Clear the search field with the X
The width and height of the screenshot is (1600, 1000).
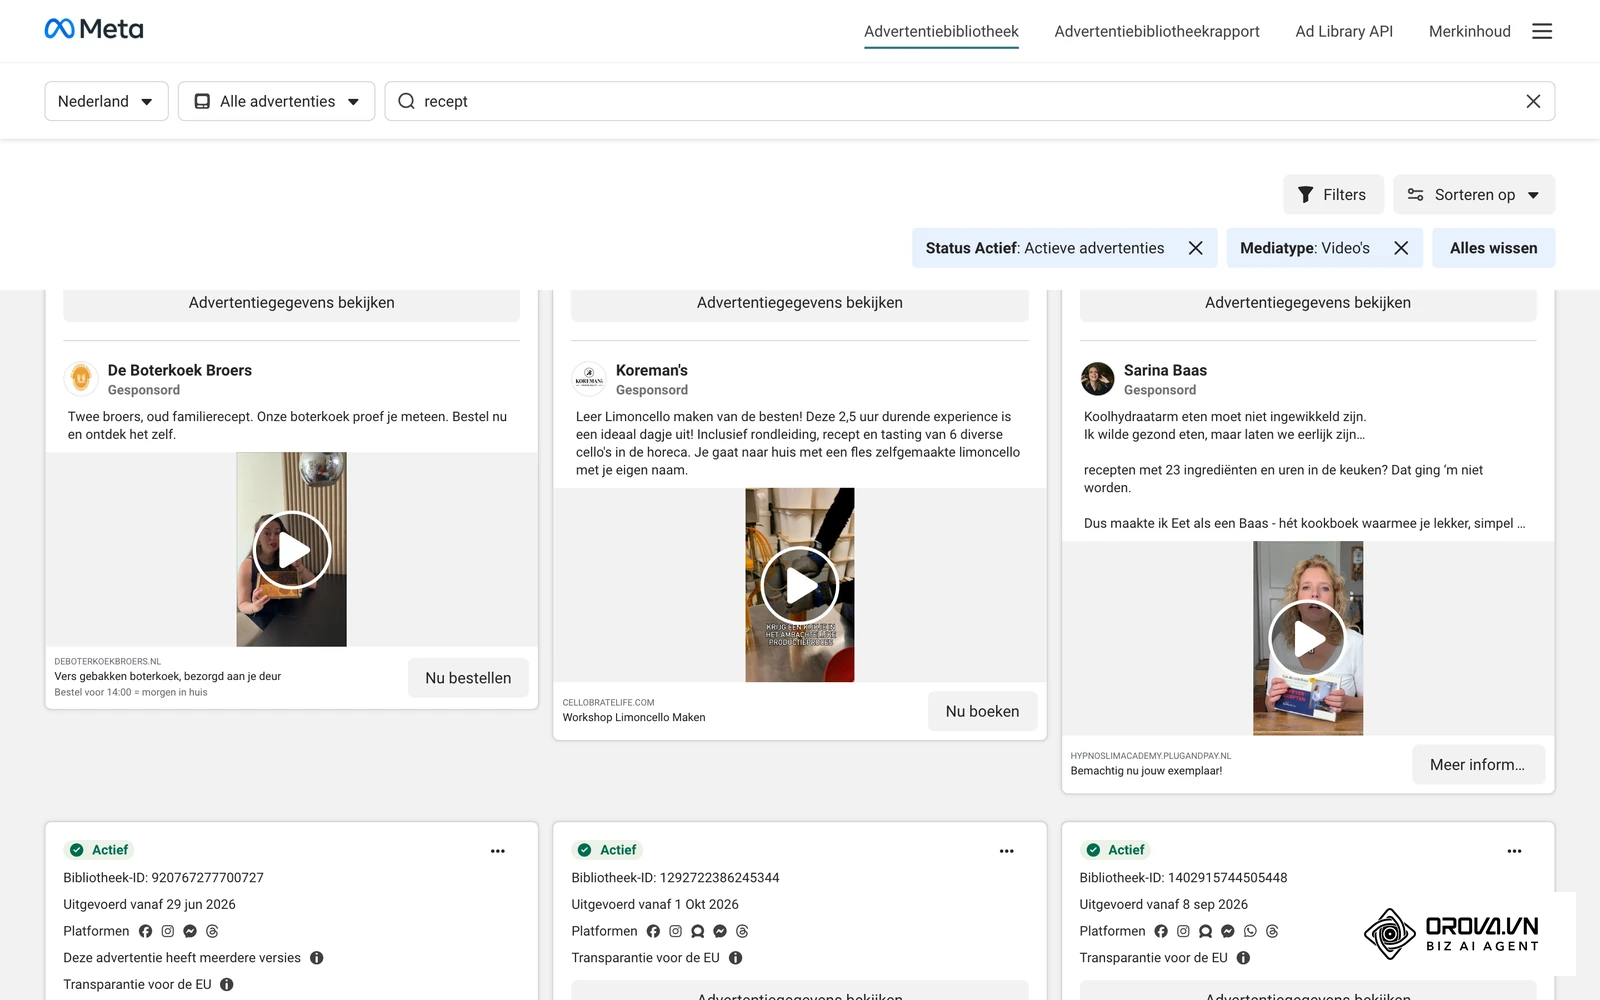1533,101
